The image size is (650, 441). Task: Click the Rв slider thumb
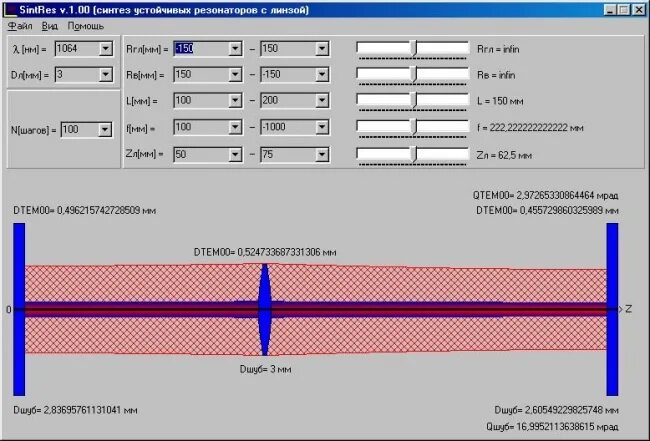414,75
